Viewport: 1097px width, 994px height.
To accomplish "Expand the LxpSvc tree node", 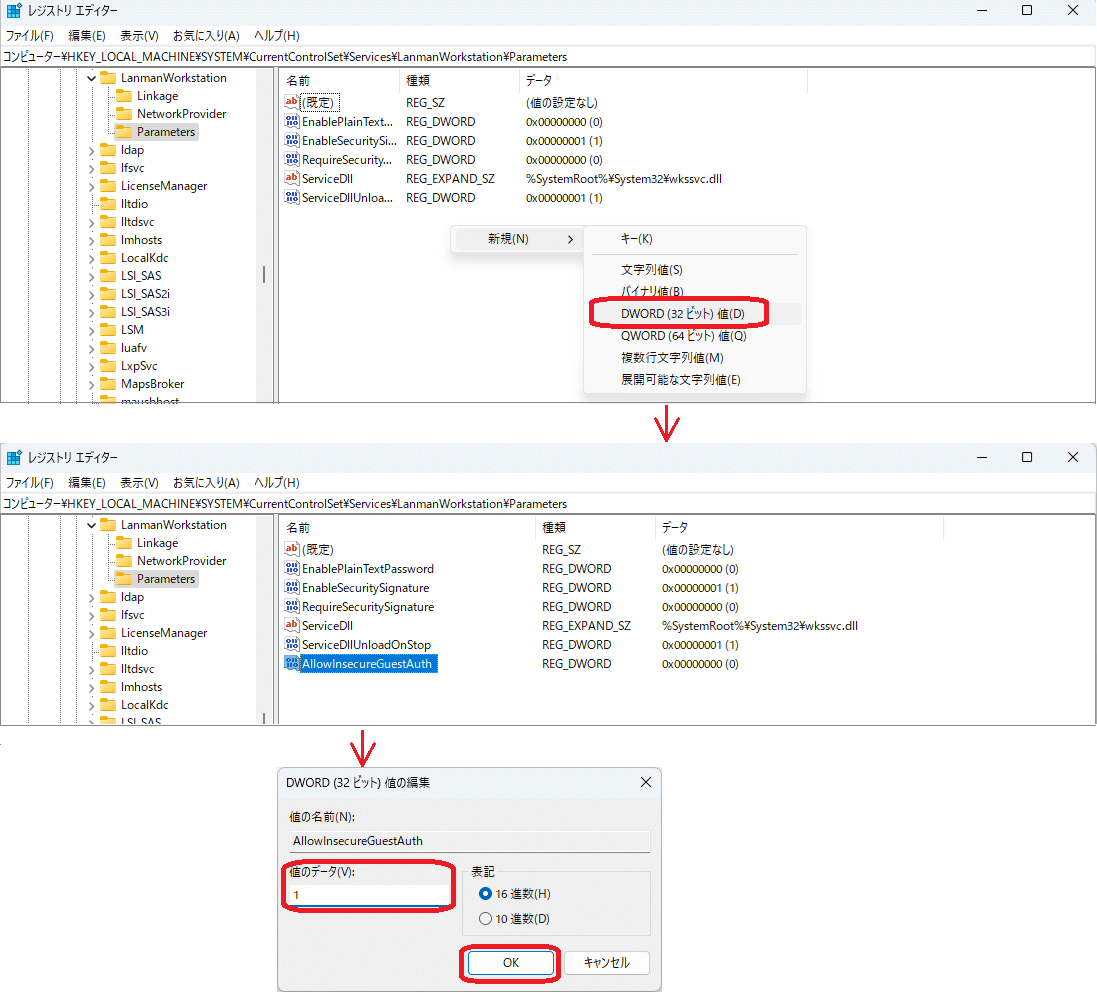I will coord(91,366).
